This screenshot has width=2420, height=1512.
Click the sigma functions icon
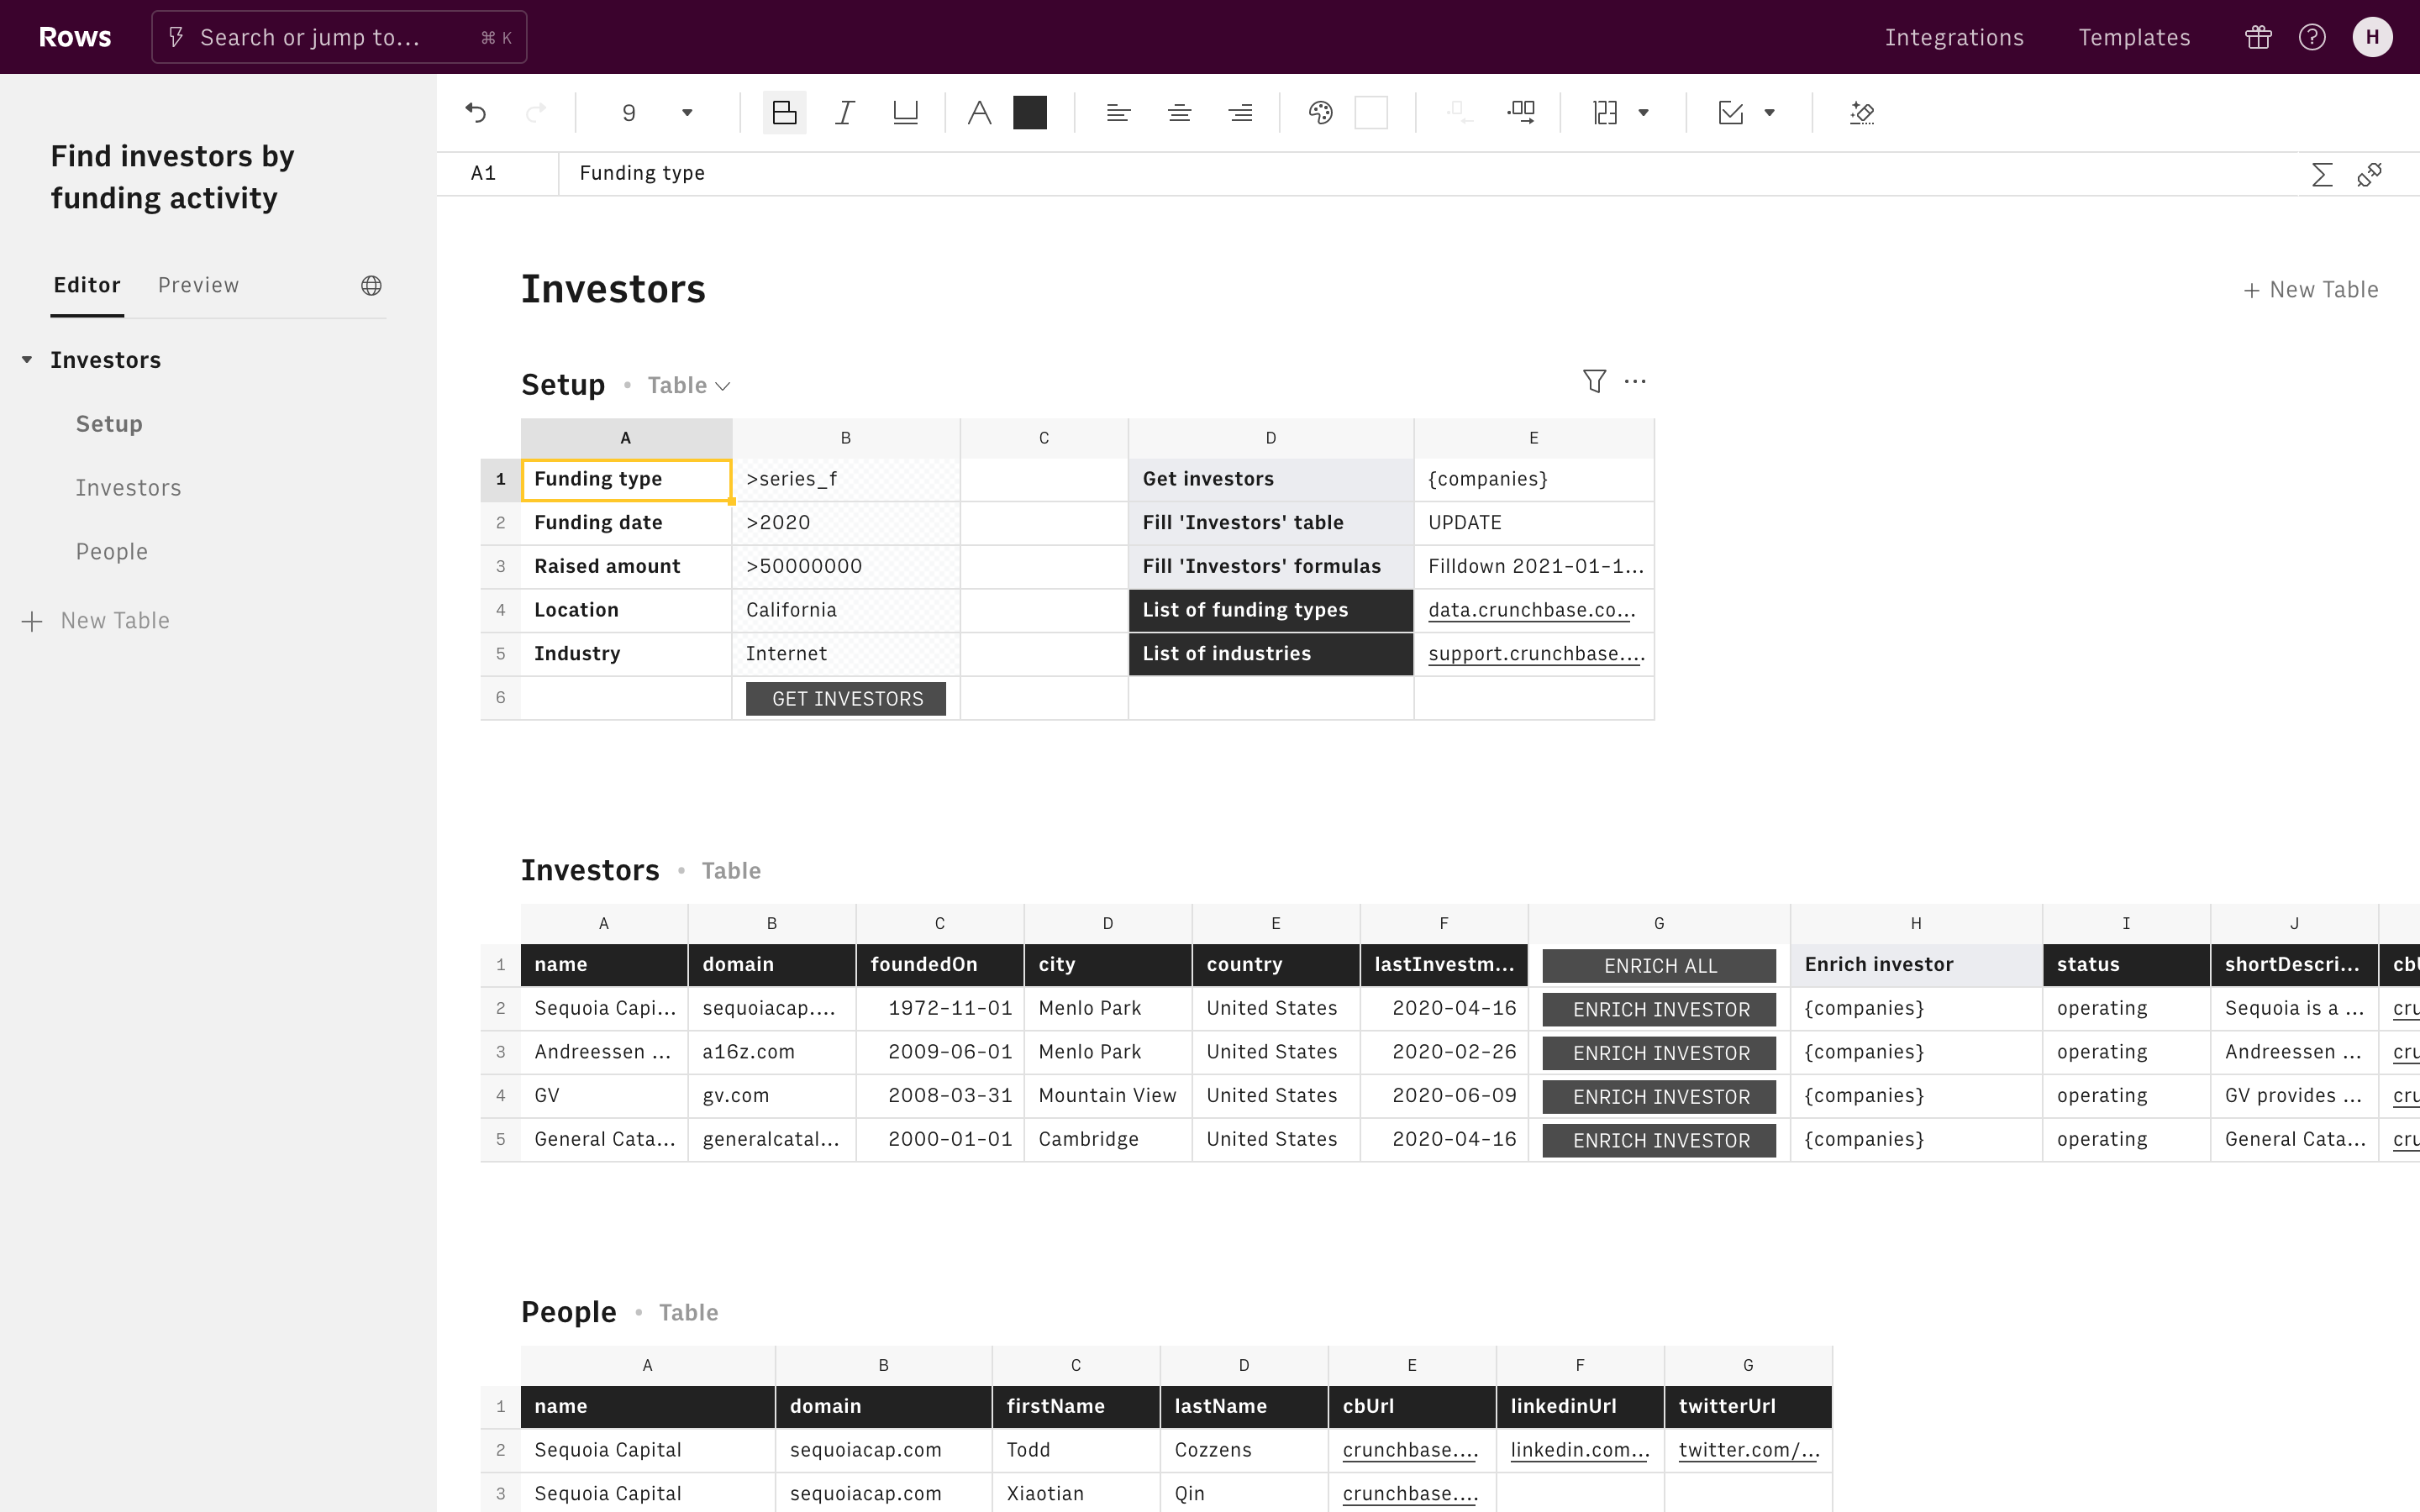click(2322, 175)
